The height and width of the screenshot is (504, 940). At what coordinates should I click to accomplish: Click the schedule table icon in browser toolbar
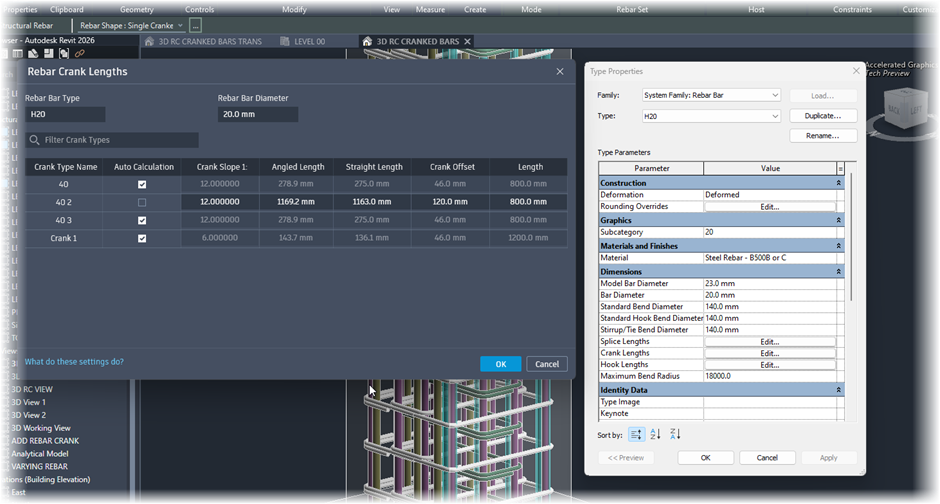(x=18, y=54)
